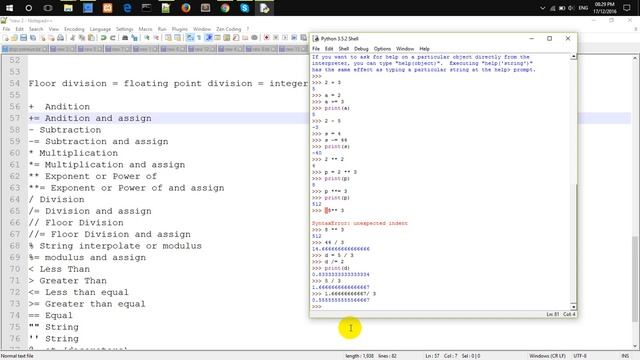Click the Zoom In icon in toolbar
Screen dimensions: 640x360
147,38
